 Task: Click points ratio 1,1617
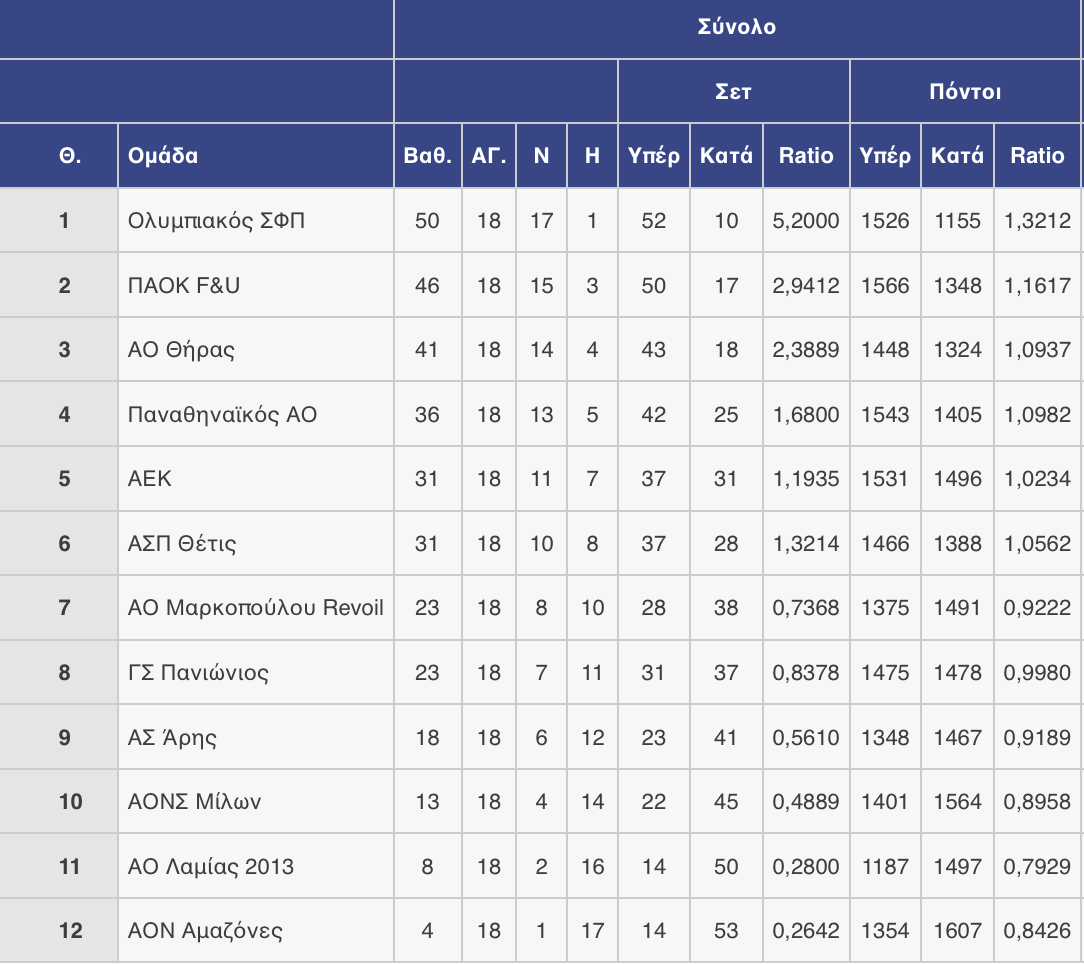click(x=1037, y=285)
